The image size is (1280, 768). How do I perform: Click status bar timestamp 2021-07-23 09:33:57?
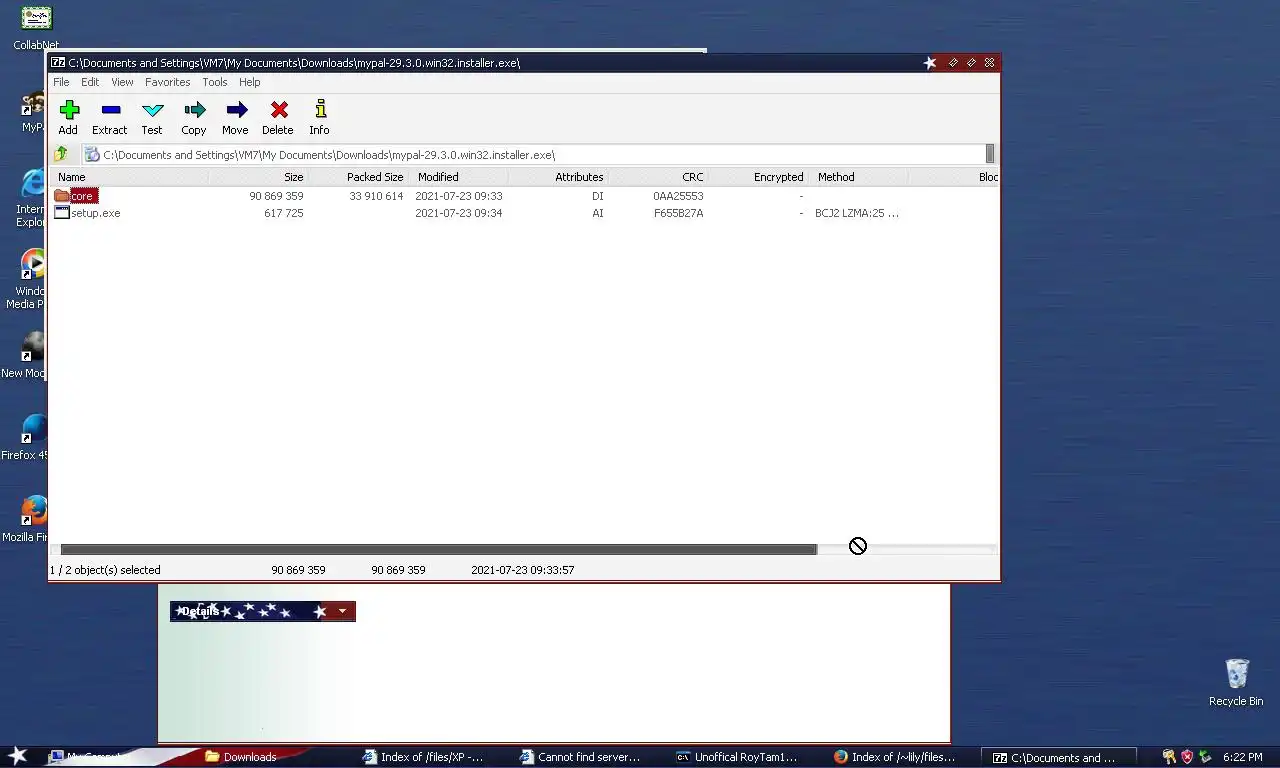click(522, 570)
